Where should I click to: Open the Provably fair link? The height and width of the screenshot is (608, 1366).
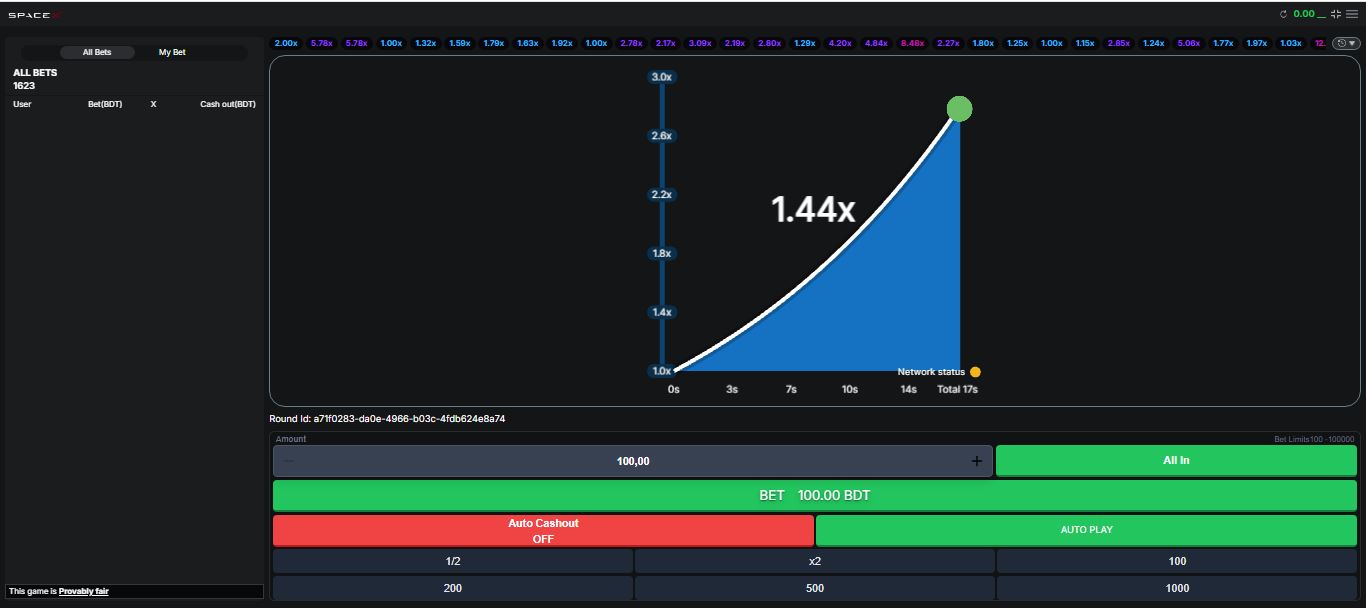[x=83, y=591]
